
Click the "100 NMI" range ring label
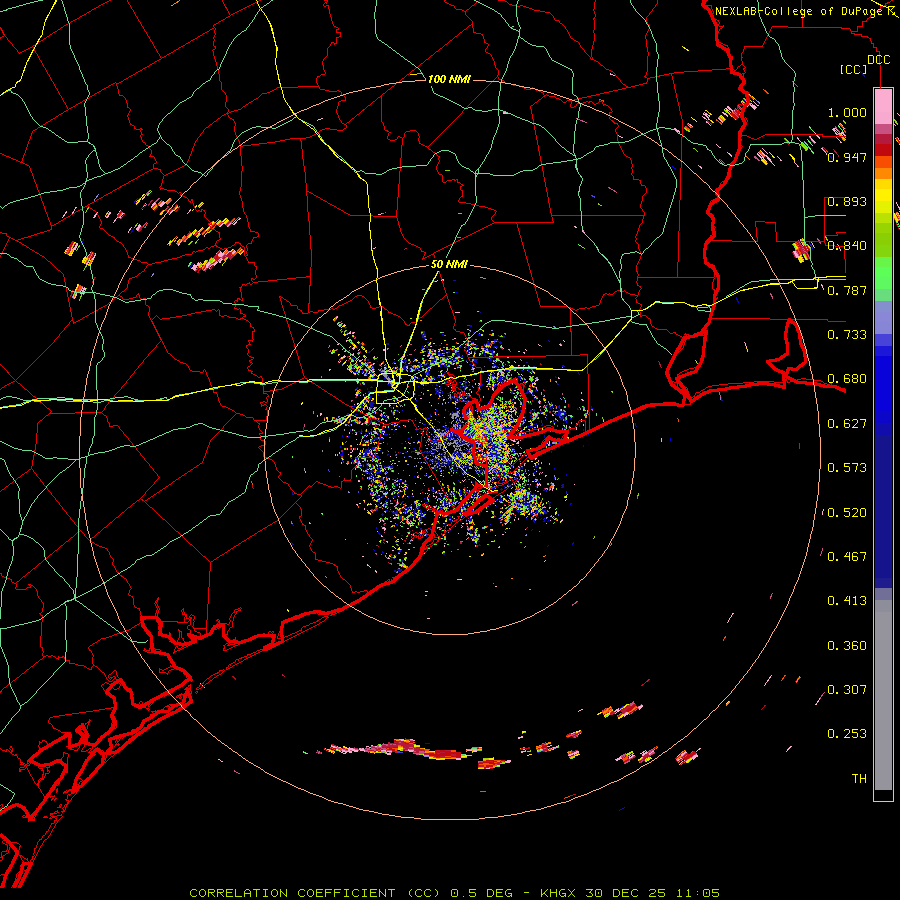[449, 79]
